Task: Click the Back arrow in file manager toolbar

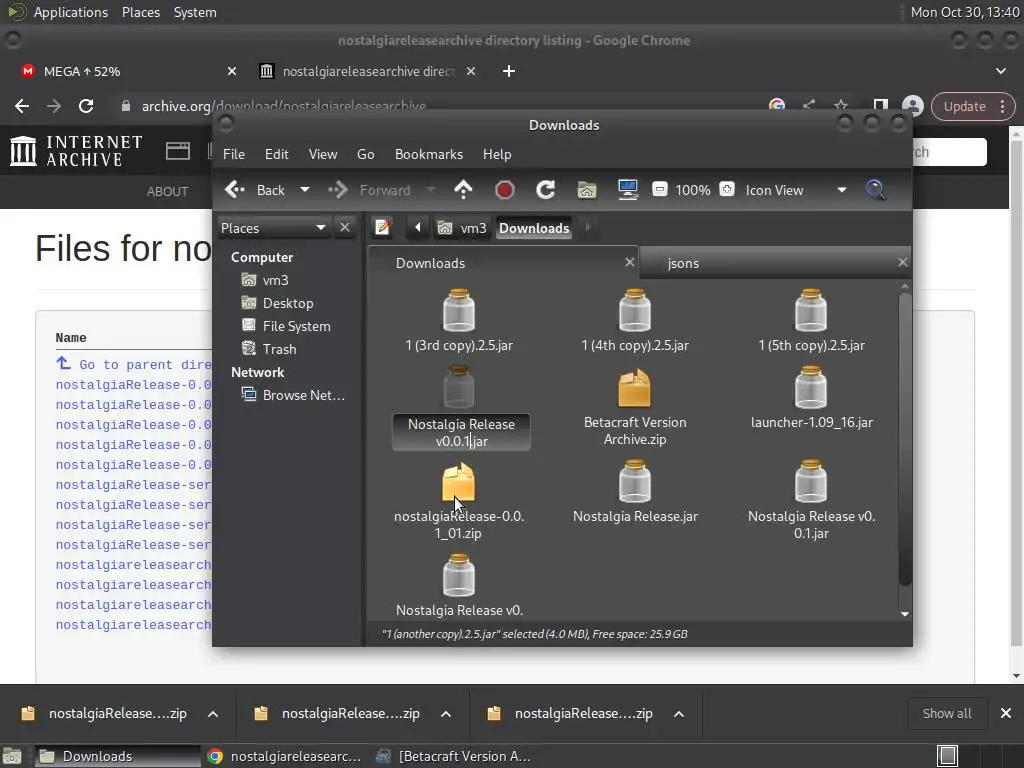Action: (x=255, y=190)
